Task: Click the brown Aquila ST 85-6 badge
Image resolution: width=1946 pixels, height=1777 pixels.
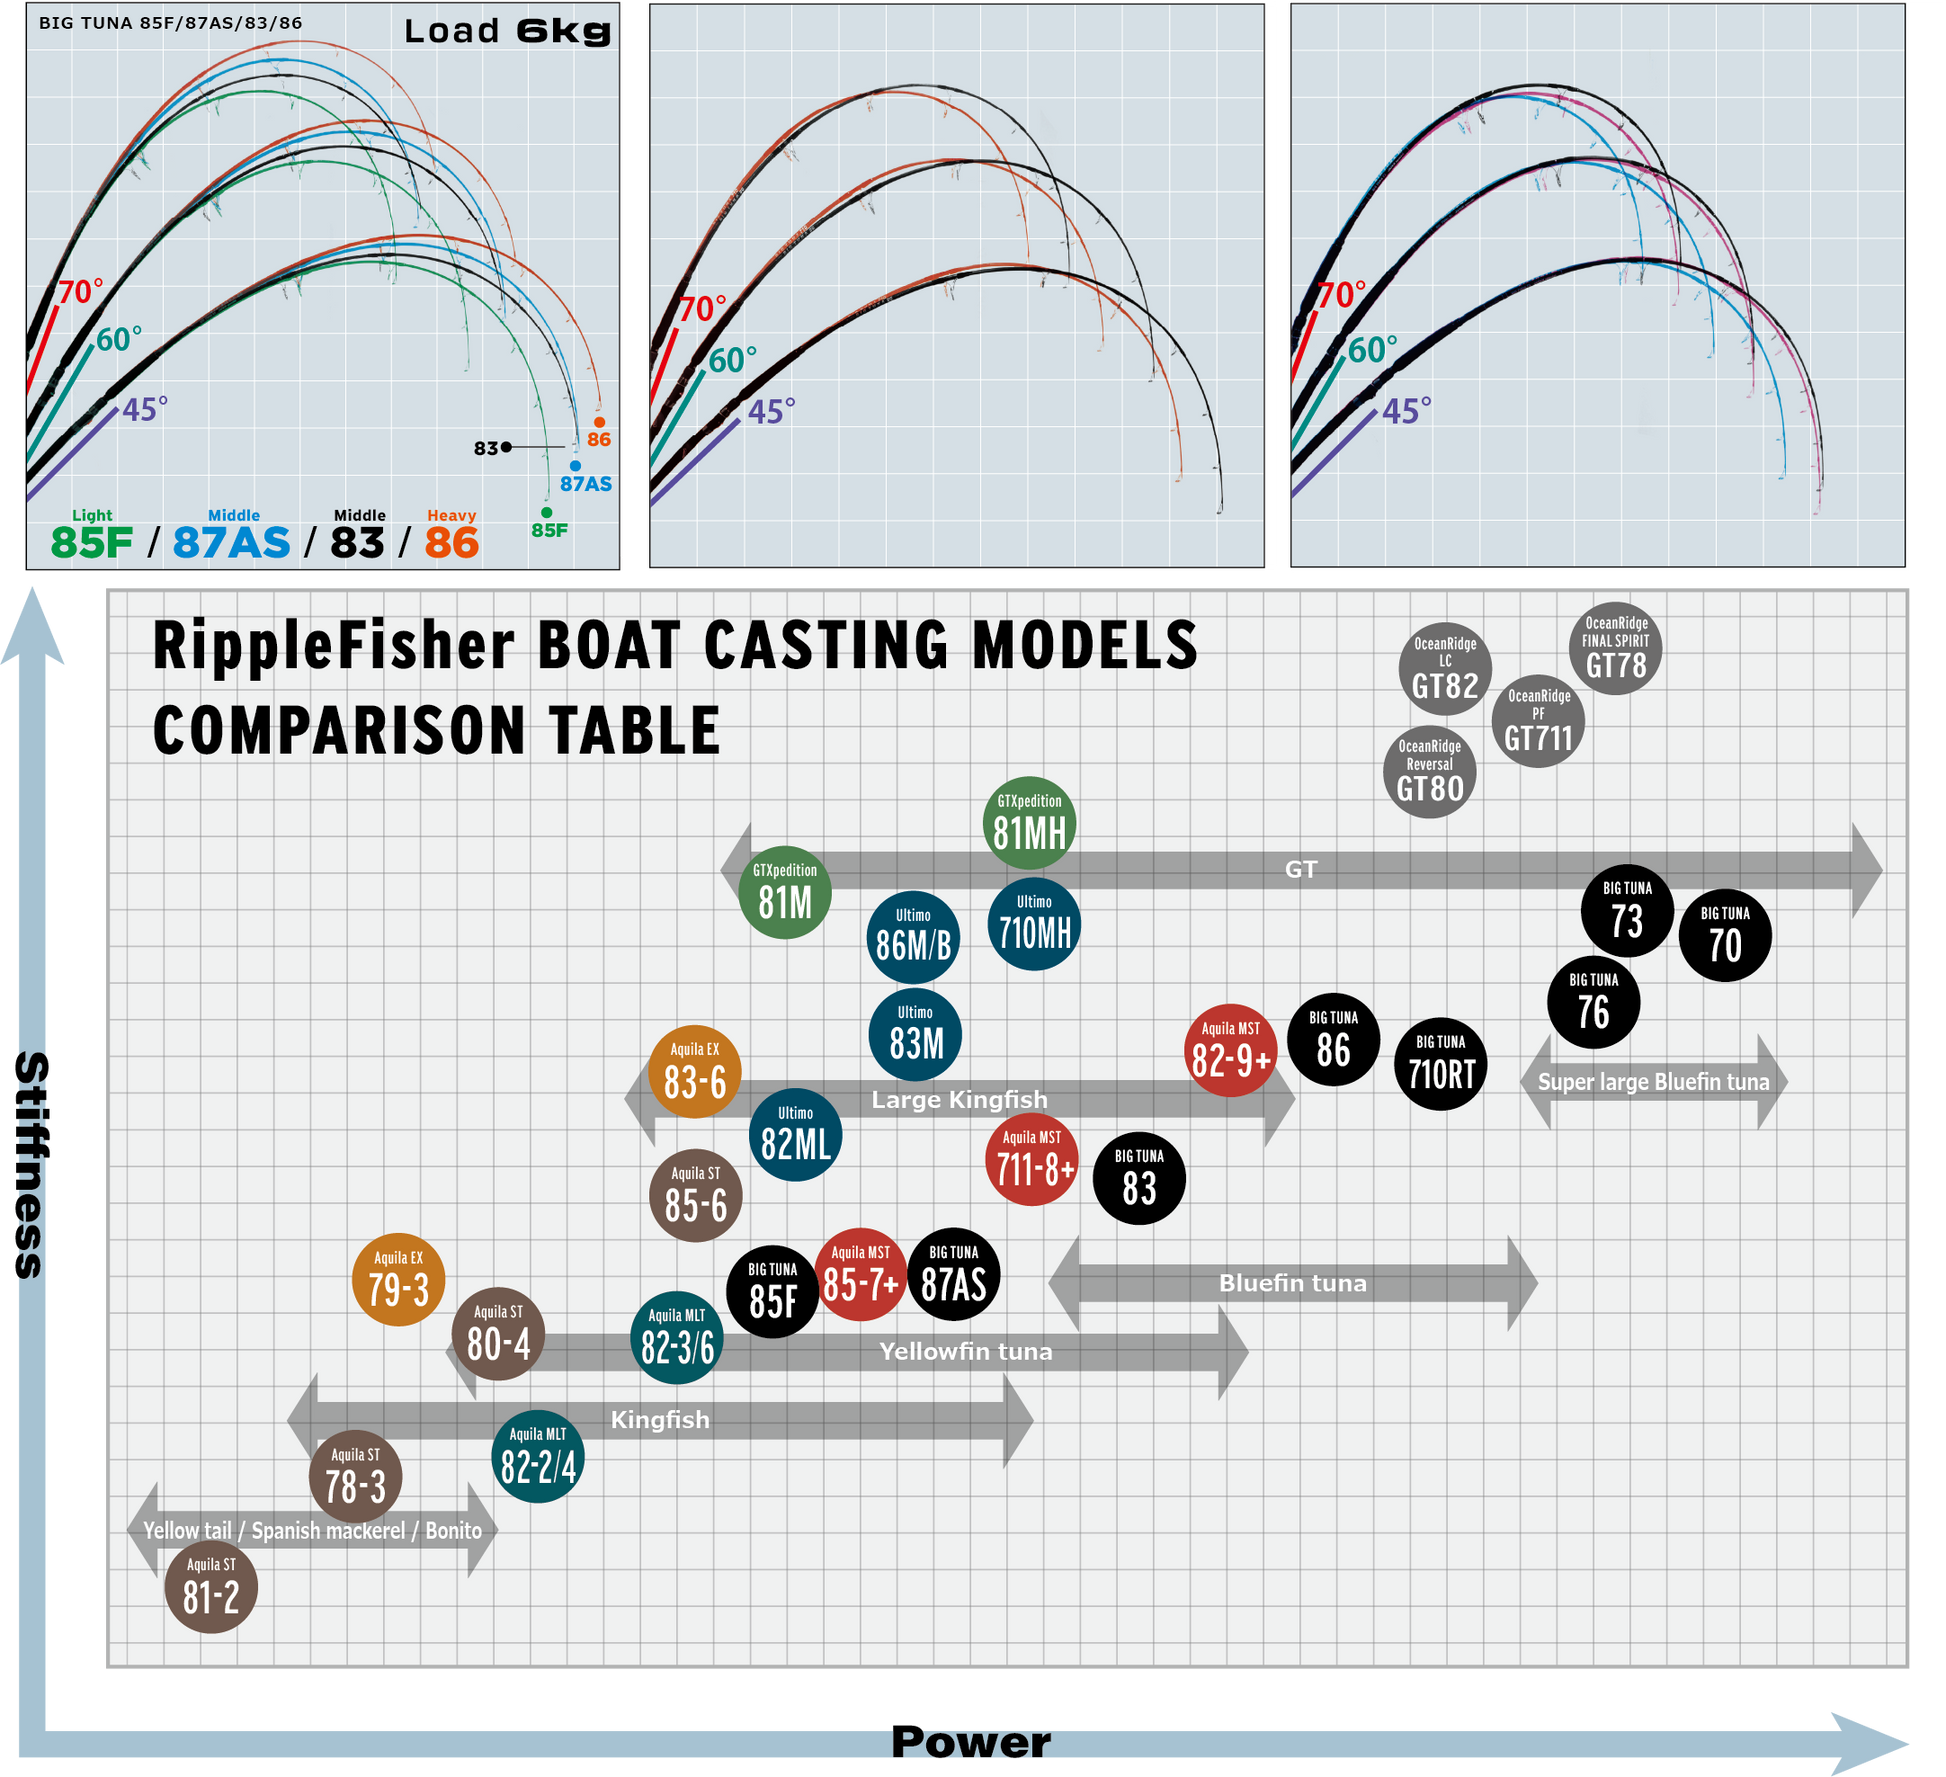Action: (x=696, y=1196)
